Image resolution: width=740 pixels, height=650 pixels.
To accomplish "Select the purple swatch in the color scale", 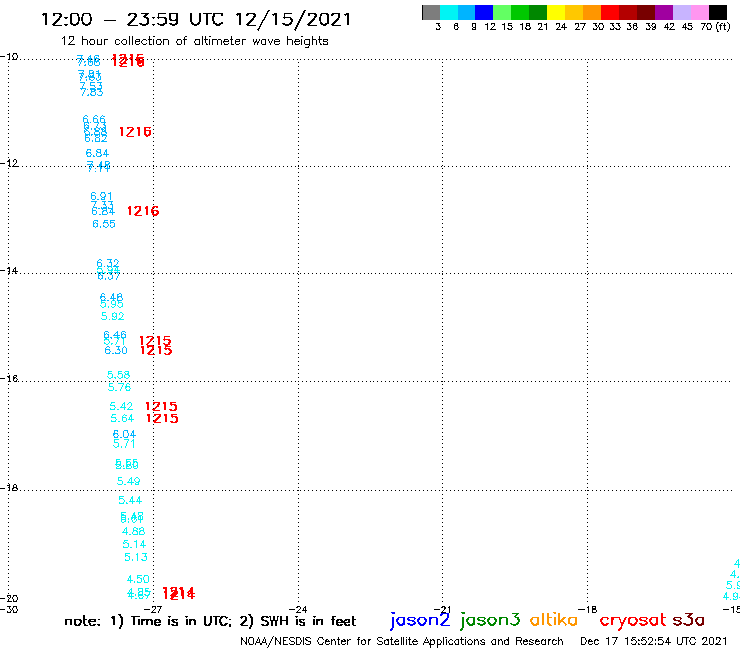I will point(664,12).
